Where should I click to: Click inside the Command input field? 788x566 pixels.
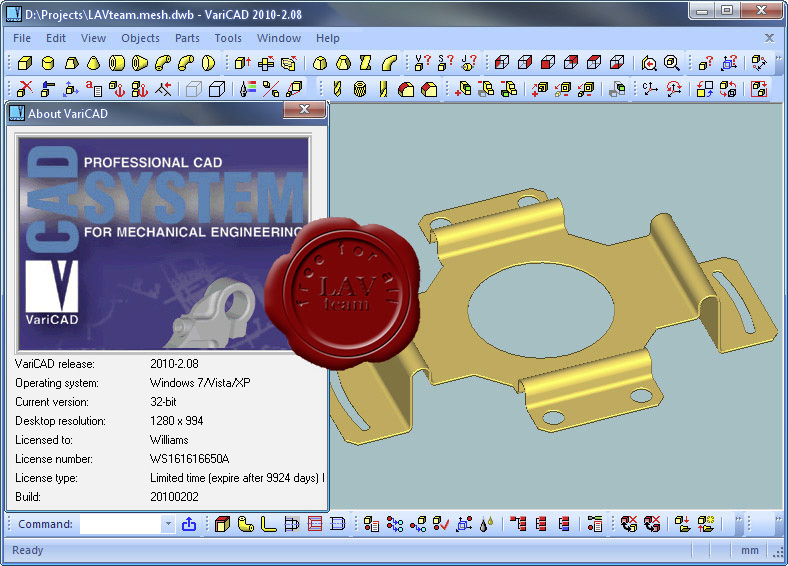tap(121, 524)
